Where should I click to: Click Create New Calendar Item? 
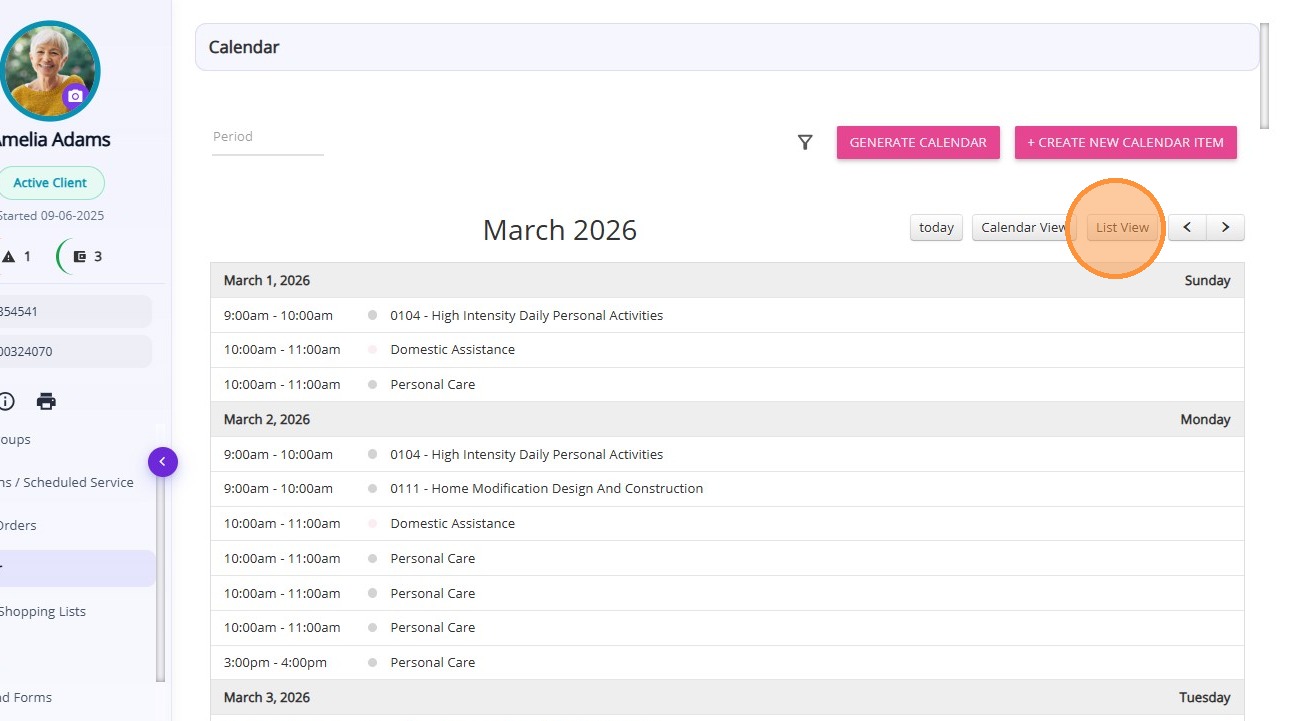coord(1125,143)
